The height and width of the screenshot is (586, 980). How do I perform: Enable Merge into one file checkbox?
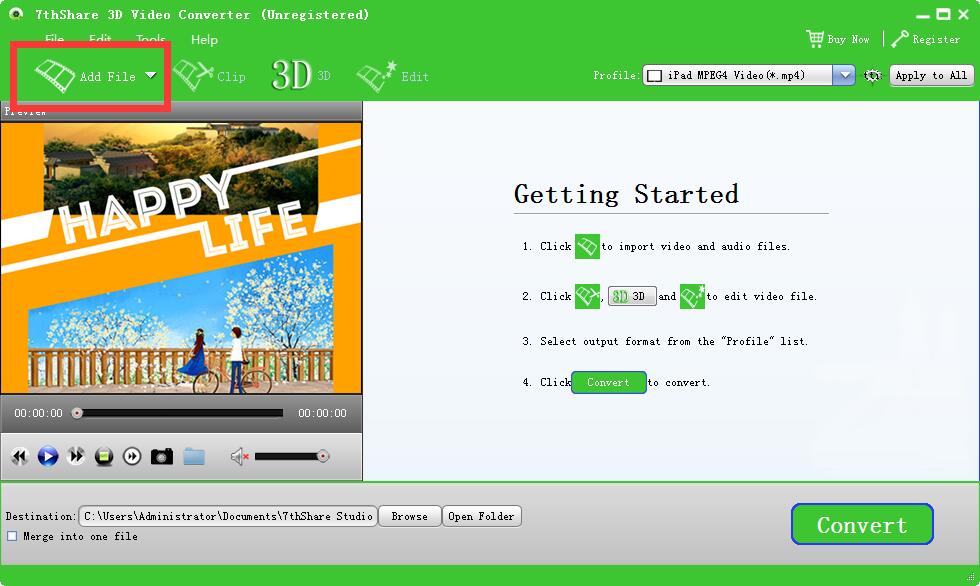tap(12, 536)
